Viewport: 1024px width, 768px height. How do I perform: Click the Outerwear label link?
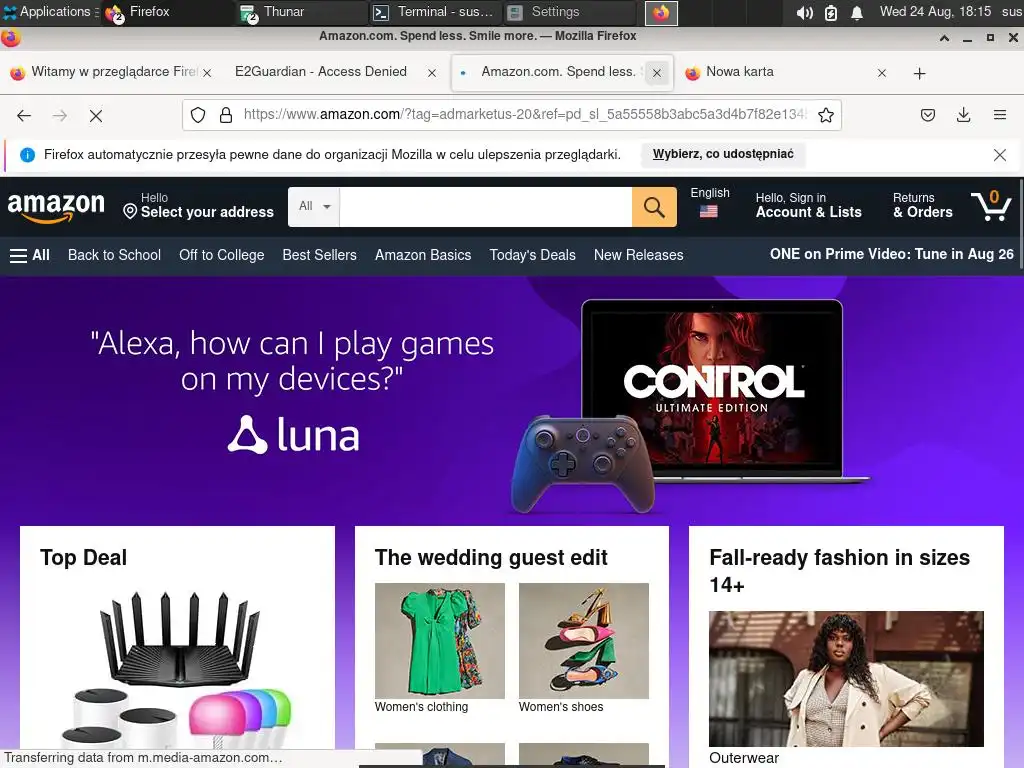744,758
